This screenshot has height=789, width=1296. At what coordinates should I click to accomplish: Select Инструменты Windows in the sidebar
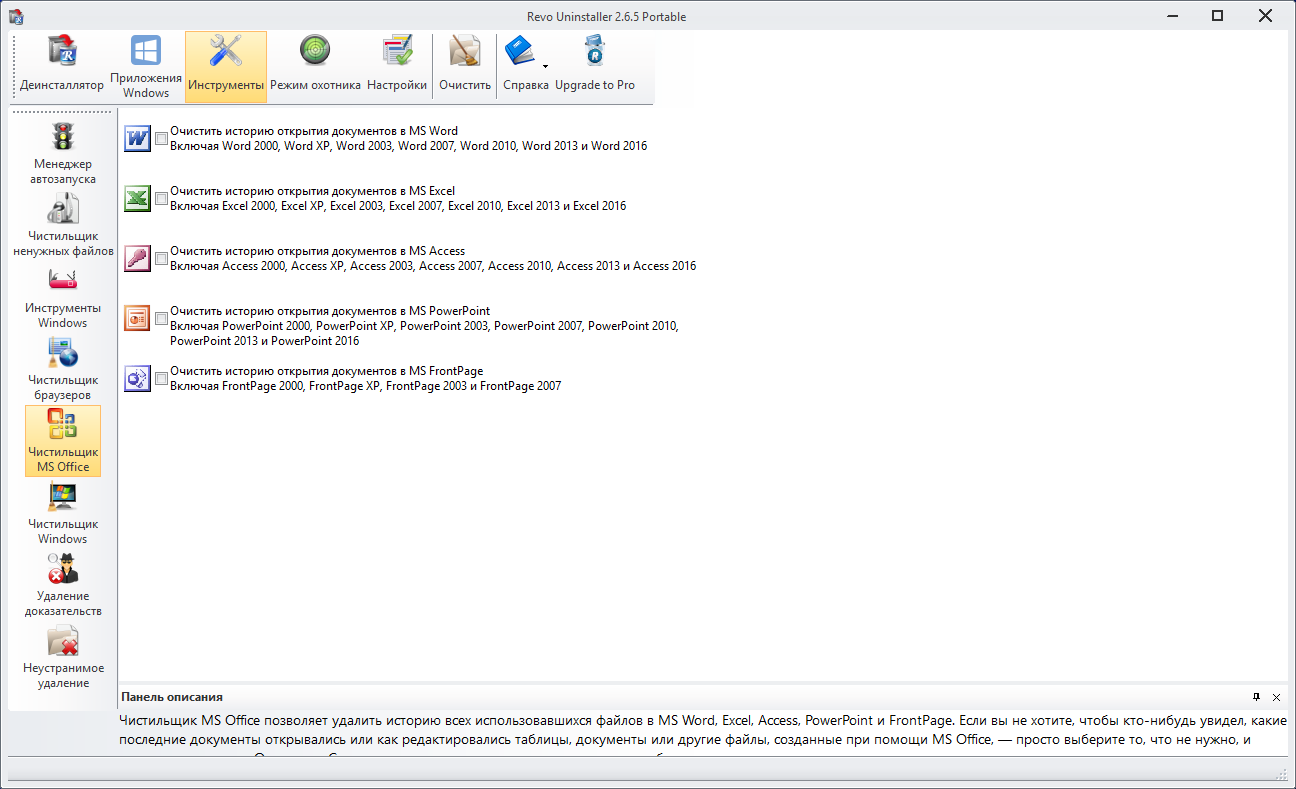[62, 297]
